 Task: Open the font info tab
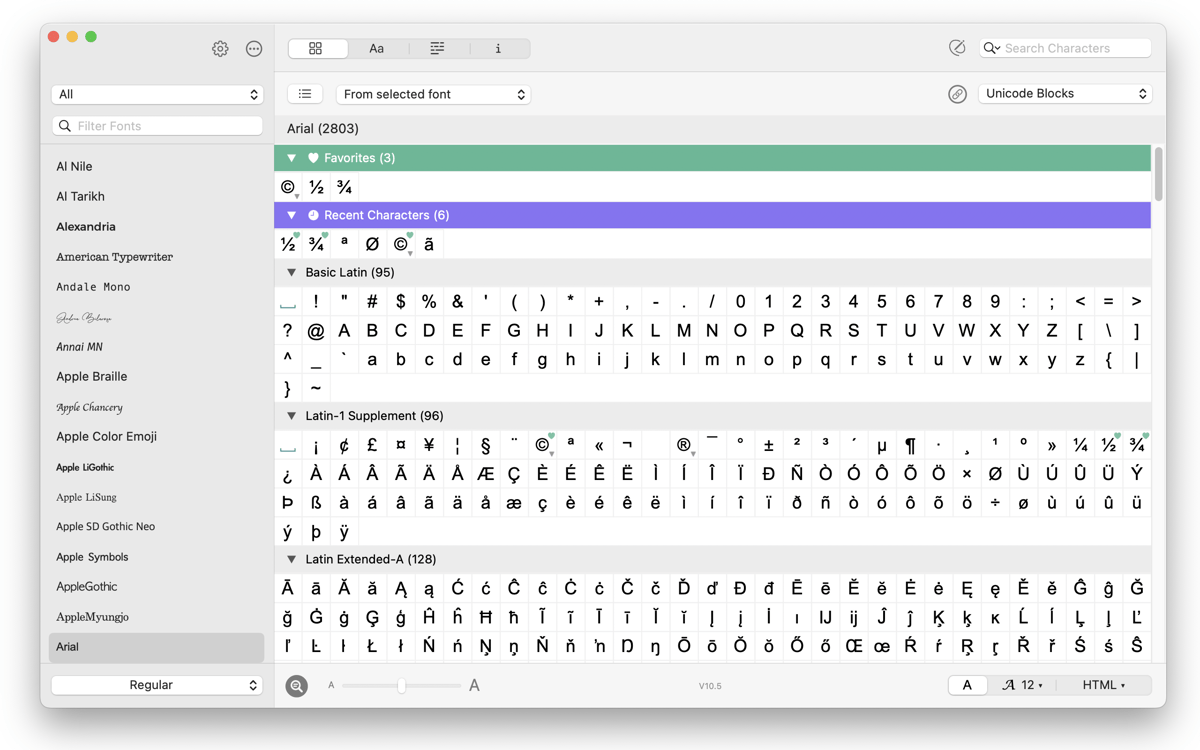tap(498, 48)
